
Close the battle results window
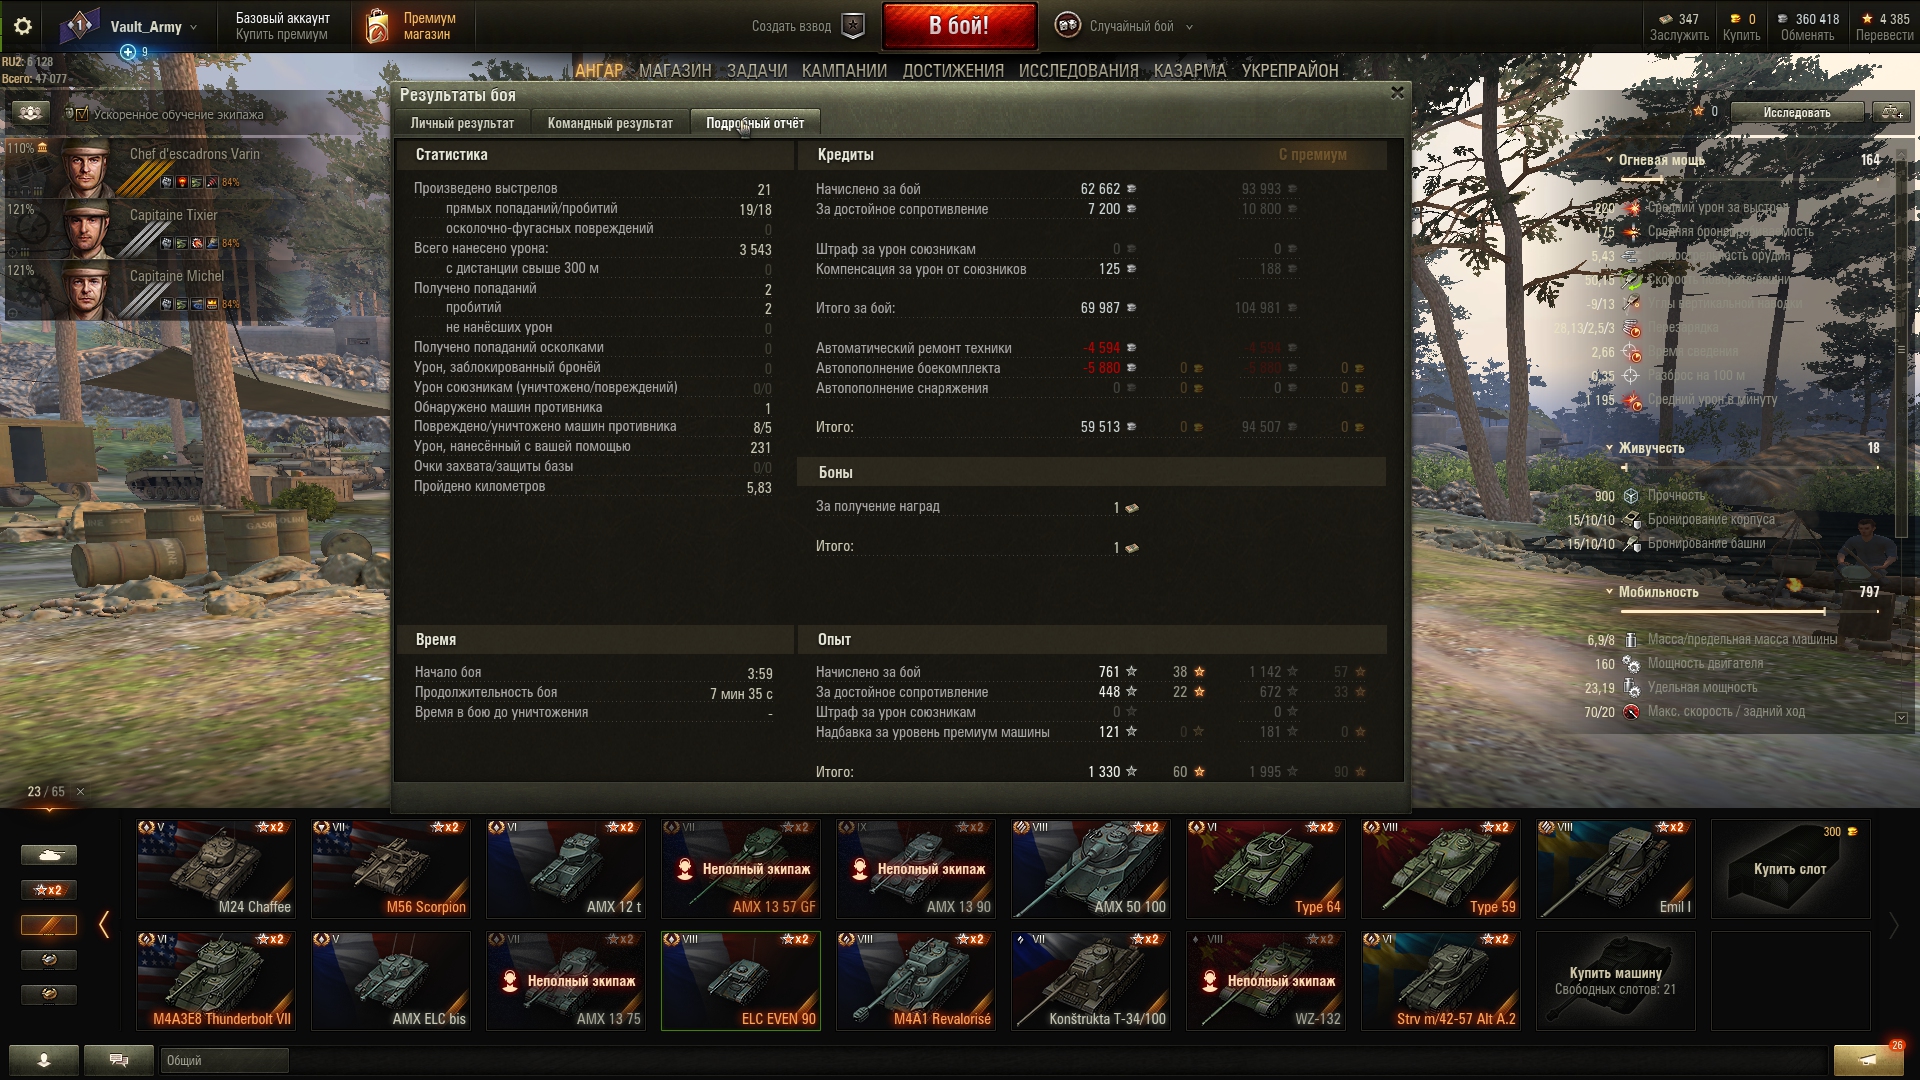click(x=1397, y=93)
